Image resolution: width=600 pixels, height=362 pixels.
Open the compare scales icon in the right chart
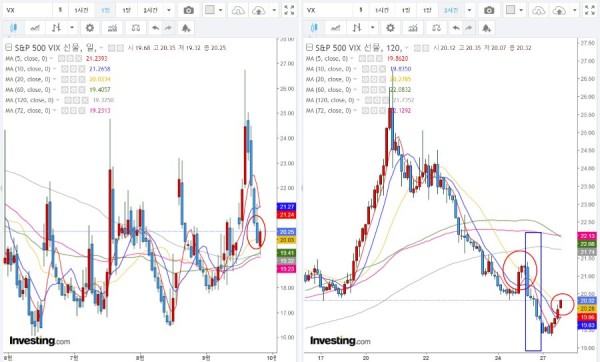point(436,28)
